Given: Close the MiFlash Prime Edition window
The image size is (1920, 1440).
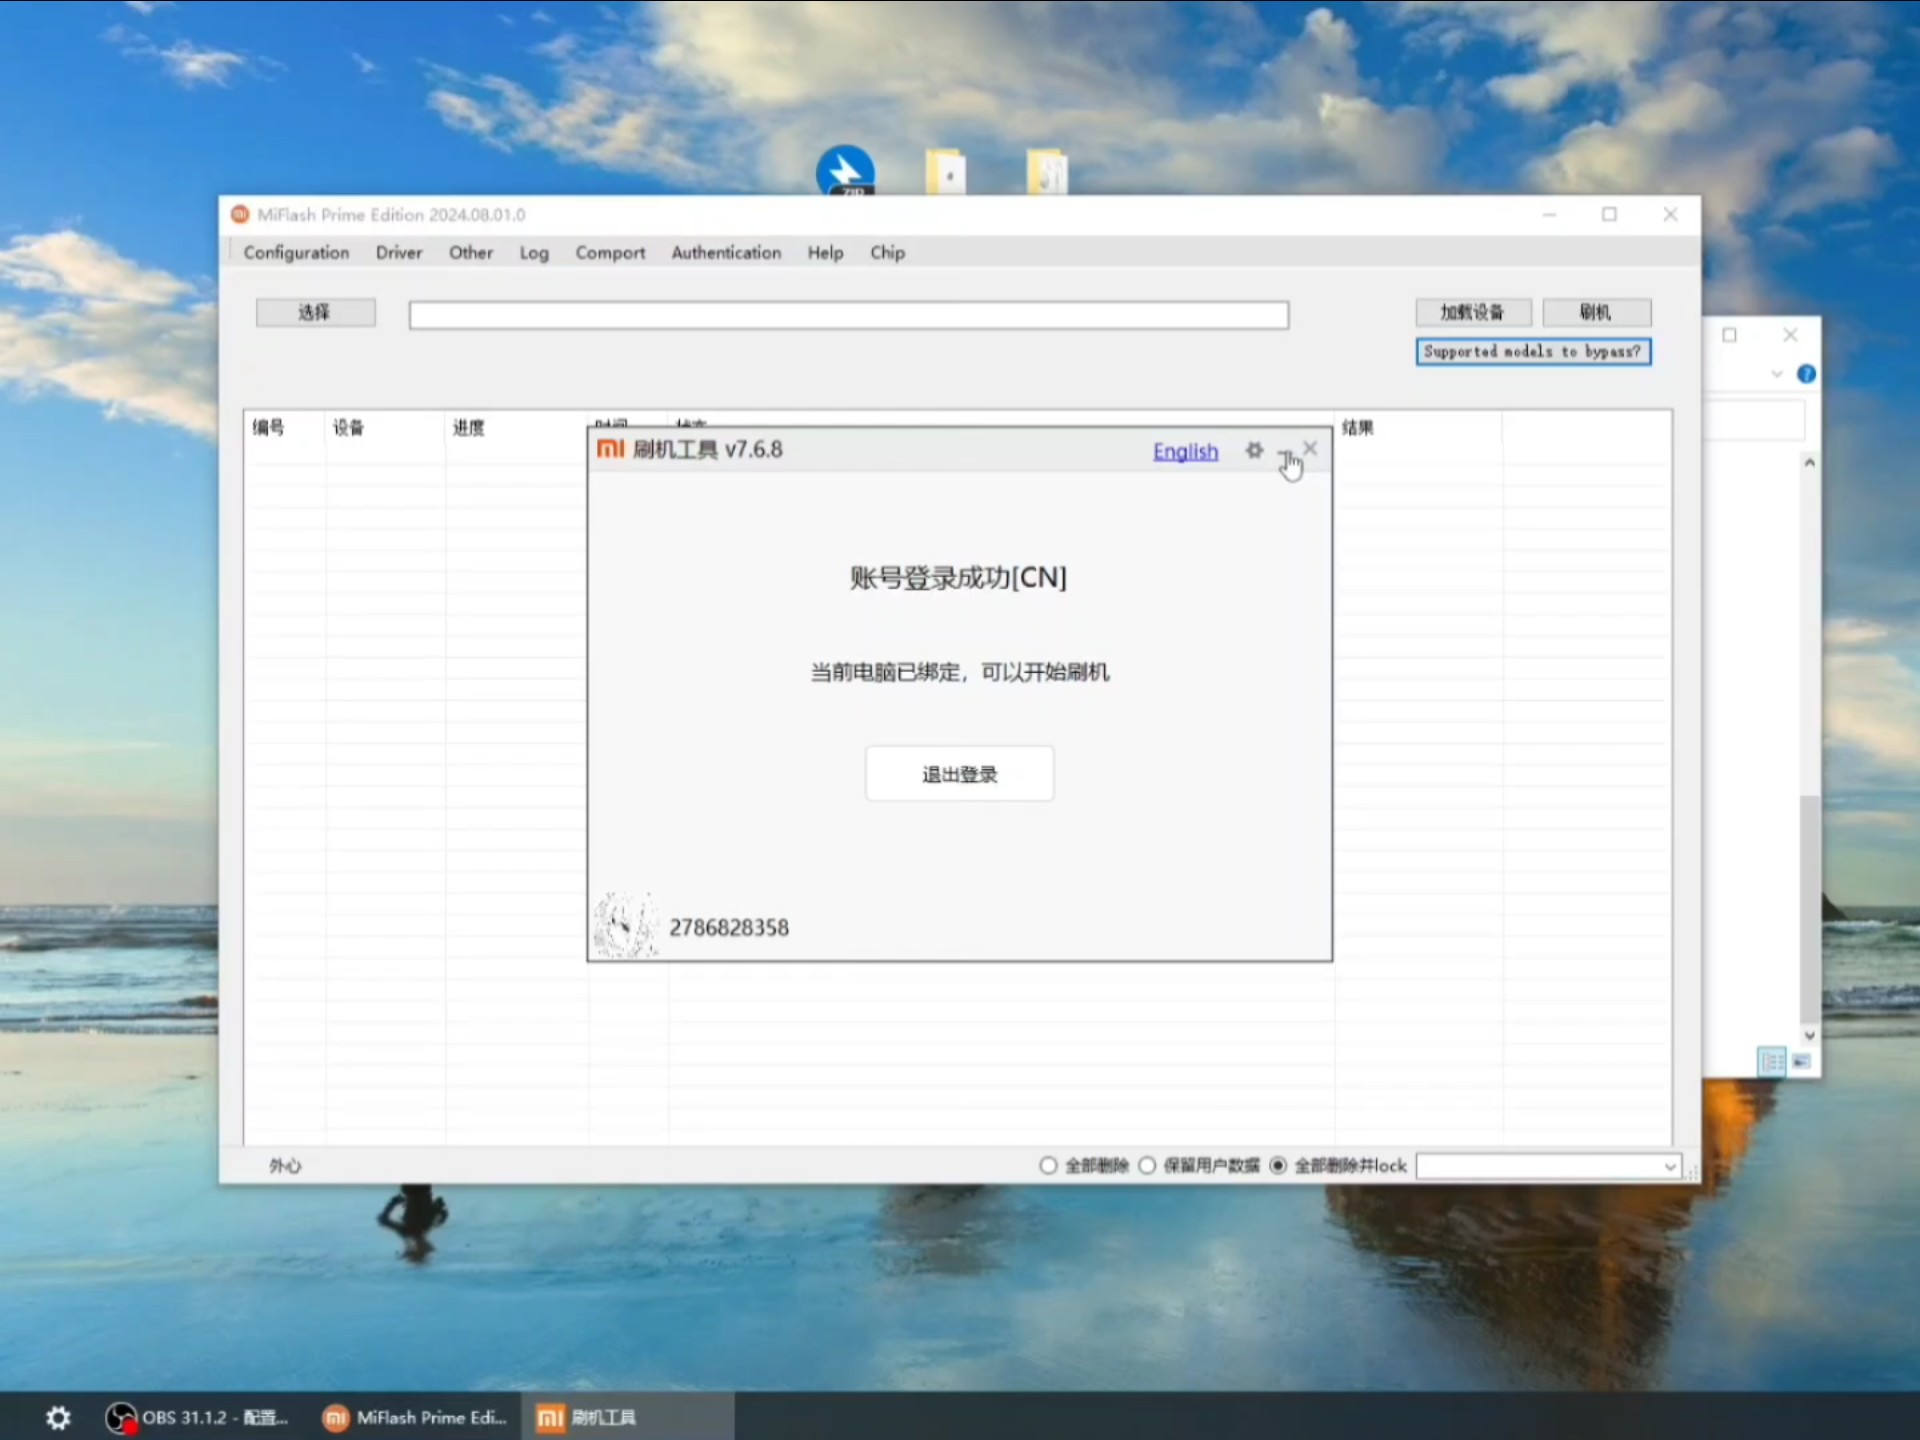Looking at the screenshot, I should click(x=1670, y=214).
